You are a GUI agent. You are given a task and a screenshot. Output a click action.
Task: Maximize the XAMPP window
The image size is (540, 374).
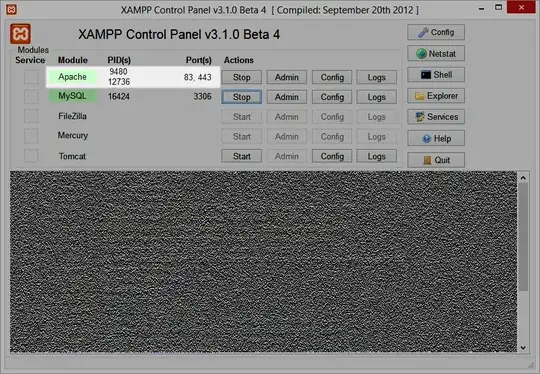pyautogui.click(x=498, y=8)
